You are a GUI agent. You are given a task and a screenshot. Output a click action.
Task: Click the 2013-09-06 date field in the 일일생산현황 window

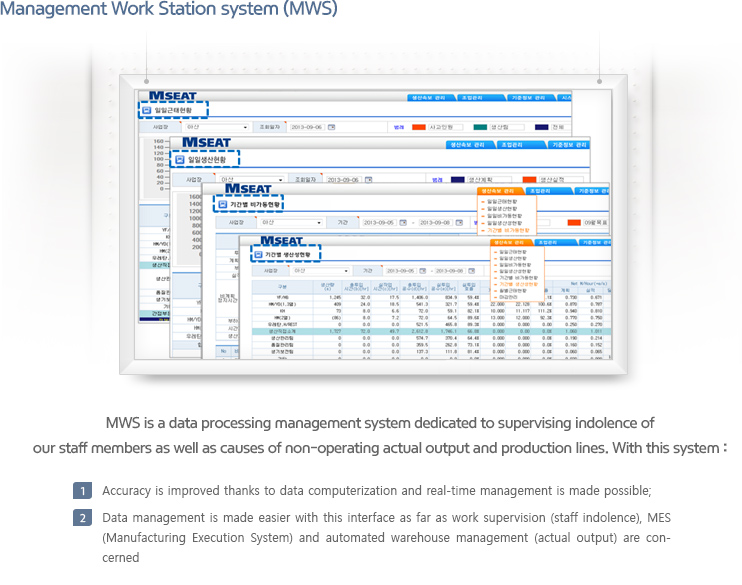click(344, 180)
